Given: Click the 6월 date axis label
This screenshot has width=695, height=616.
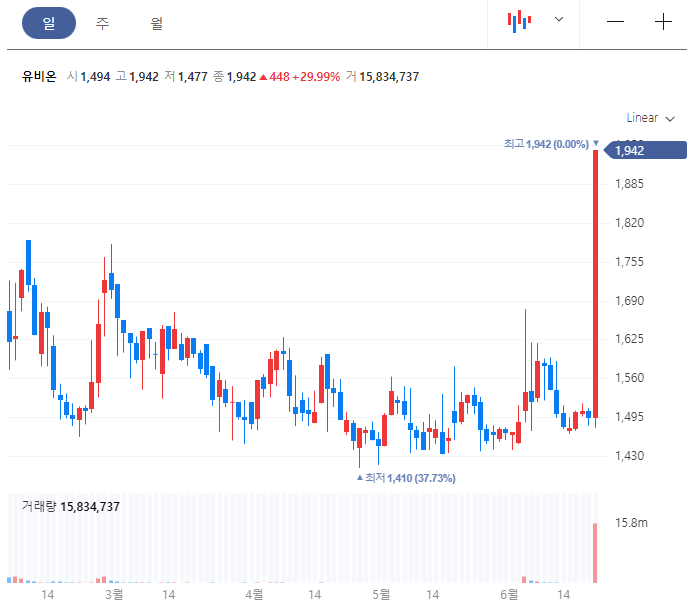Looking at the screenshot, I should point(509,594).
